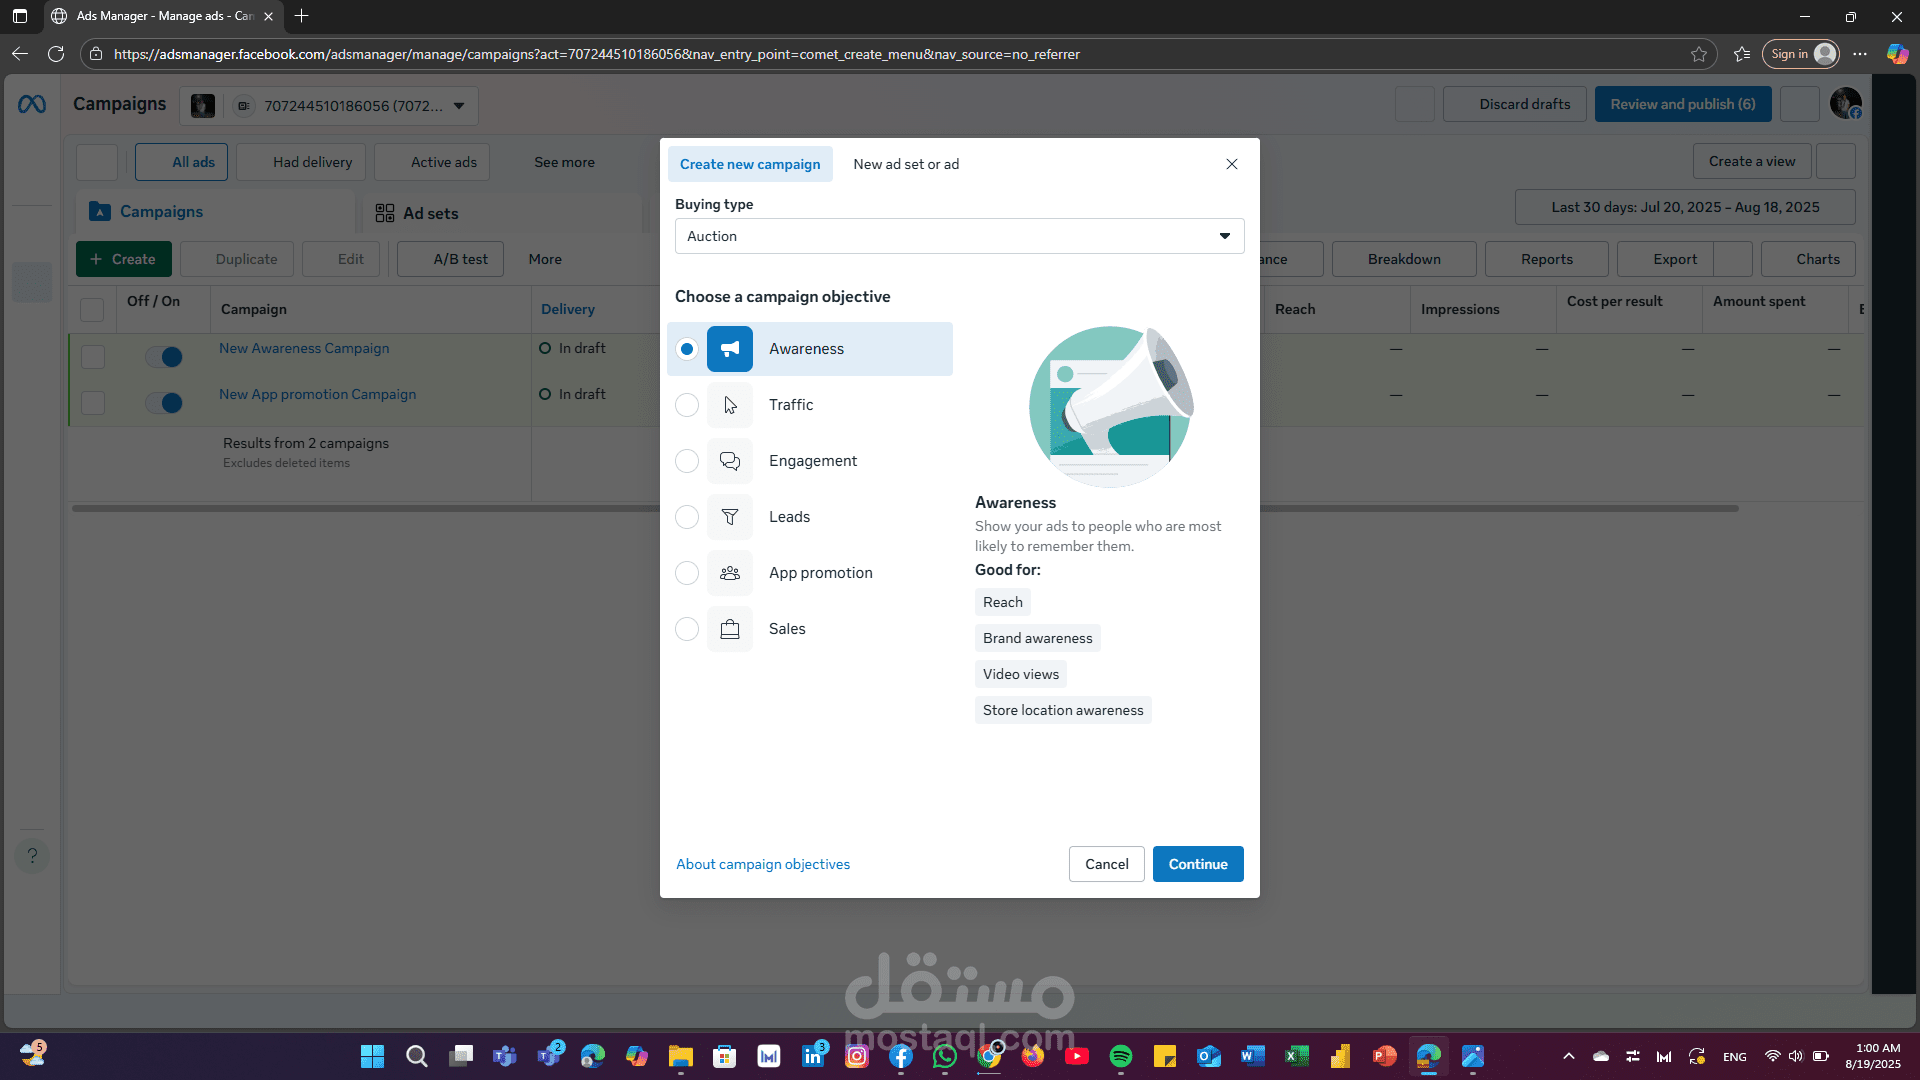This screenshot has width=1920, height=1080.
Task: Select the Had delivery filter tab
Action: tap(301, 162)
